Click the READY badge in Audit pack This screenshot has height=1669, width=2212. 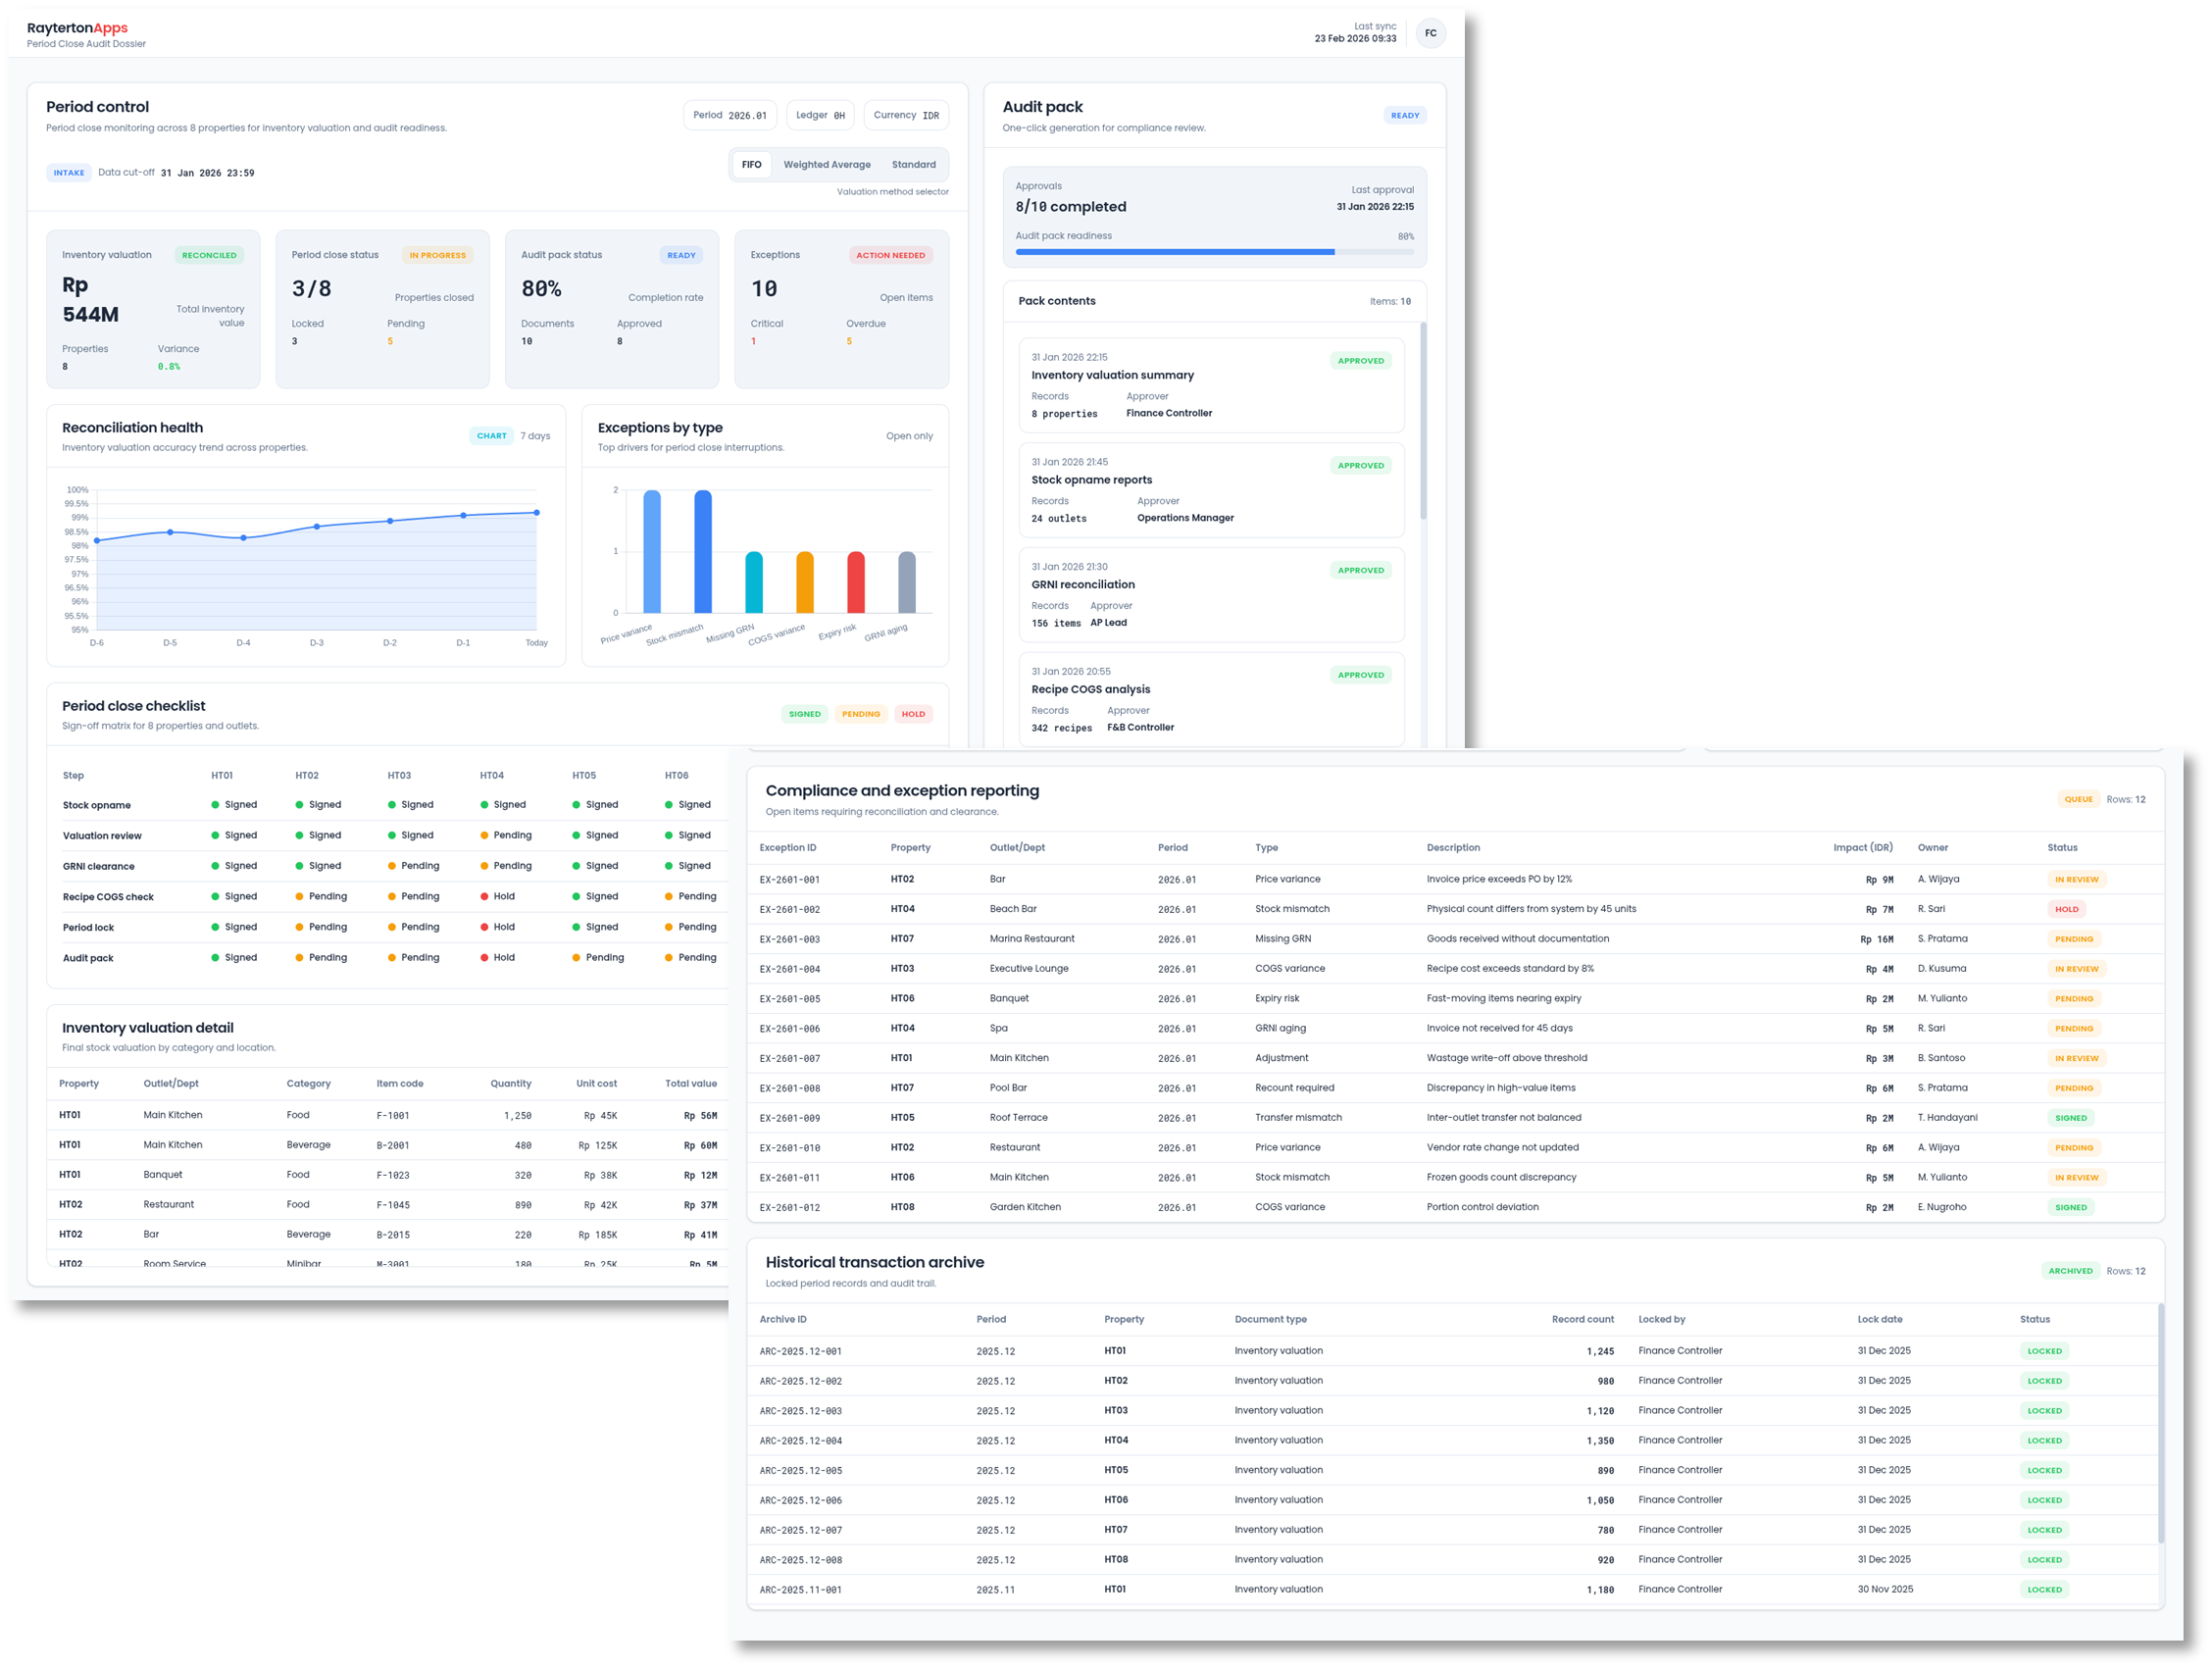1404,115
